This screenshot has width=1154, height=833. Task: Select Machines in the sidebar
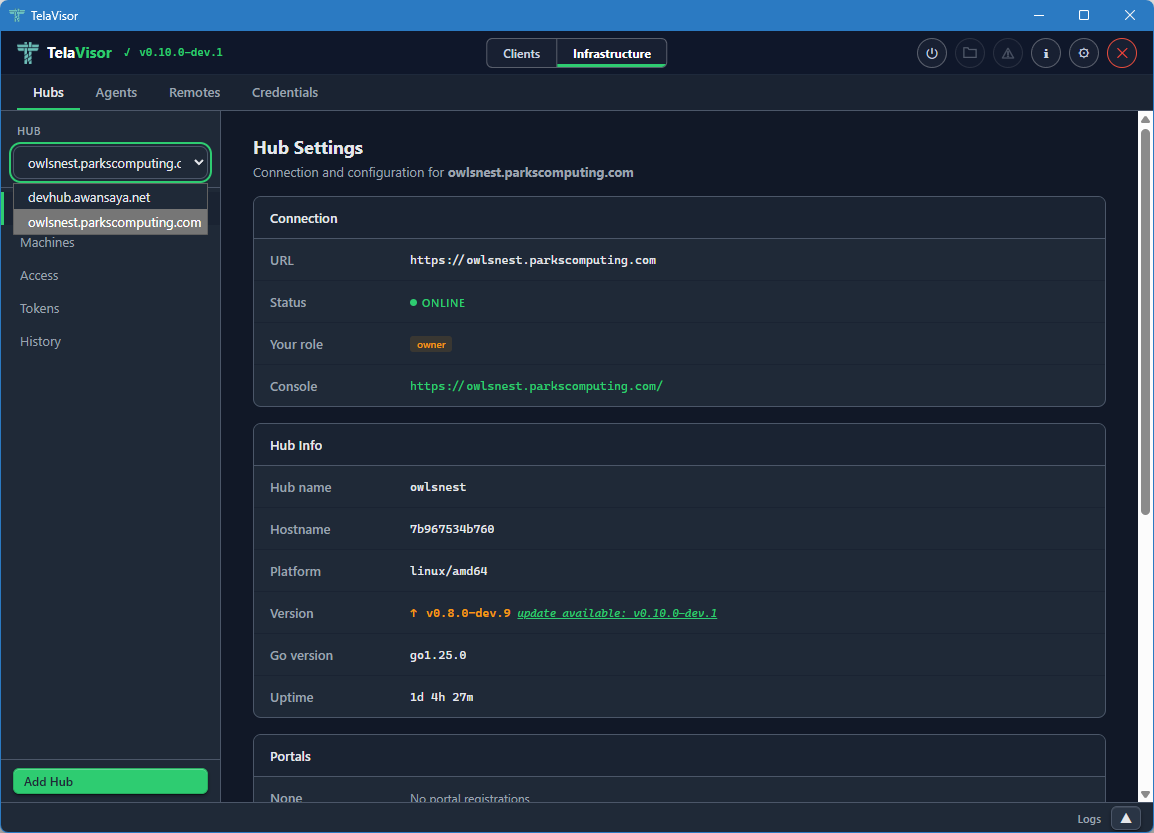click(46, 242)
